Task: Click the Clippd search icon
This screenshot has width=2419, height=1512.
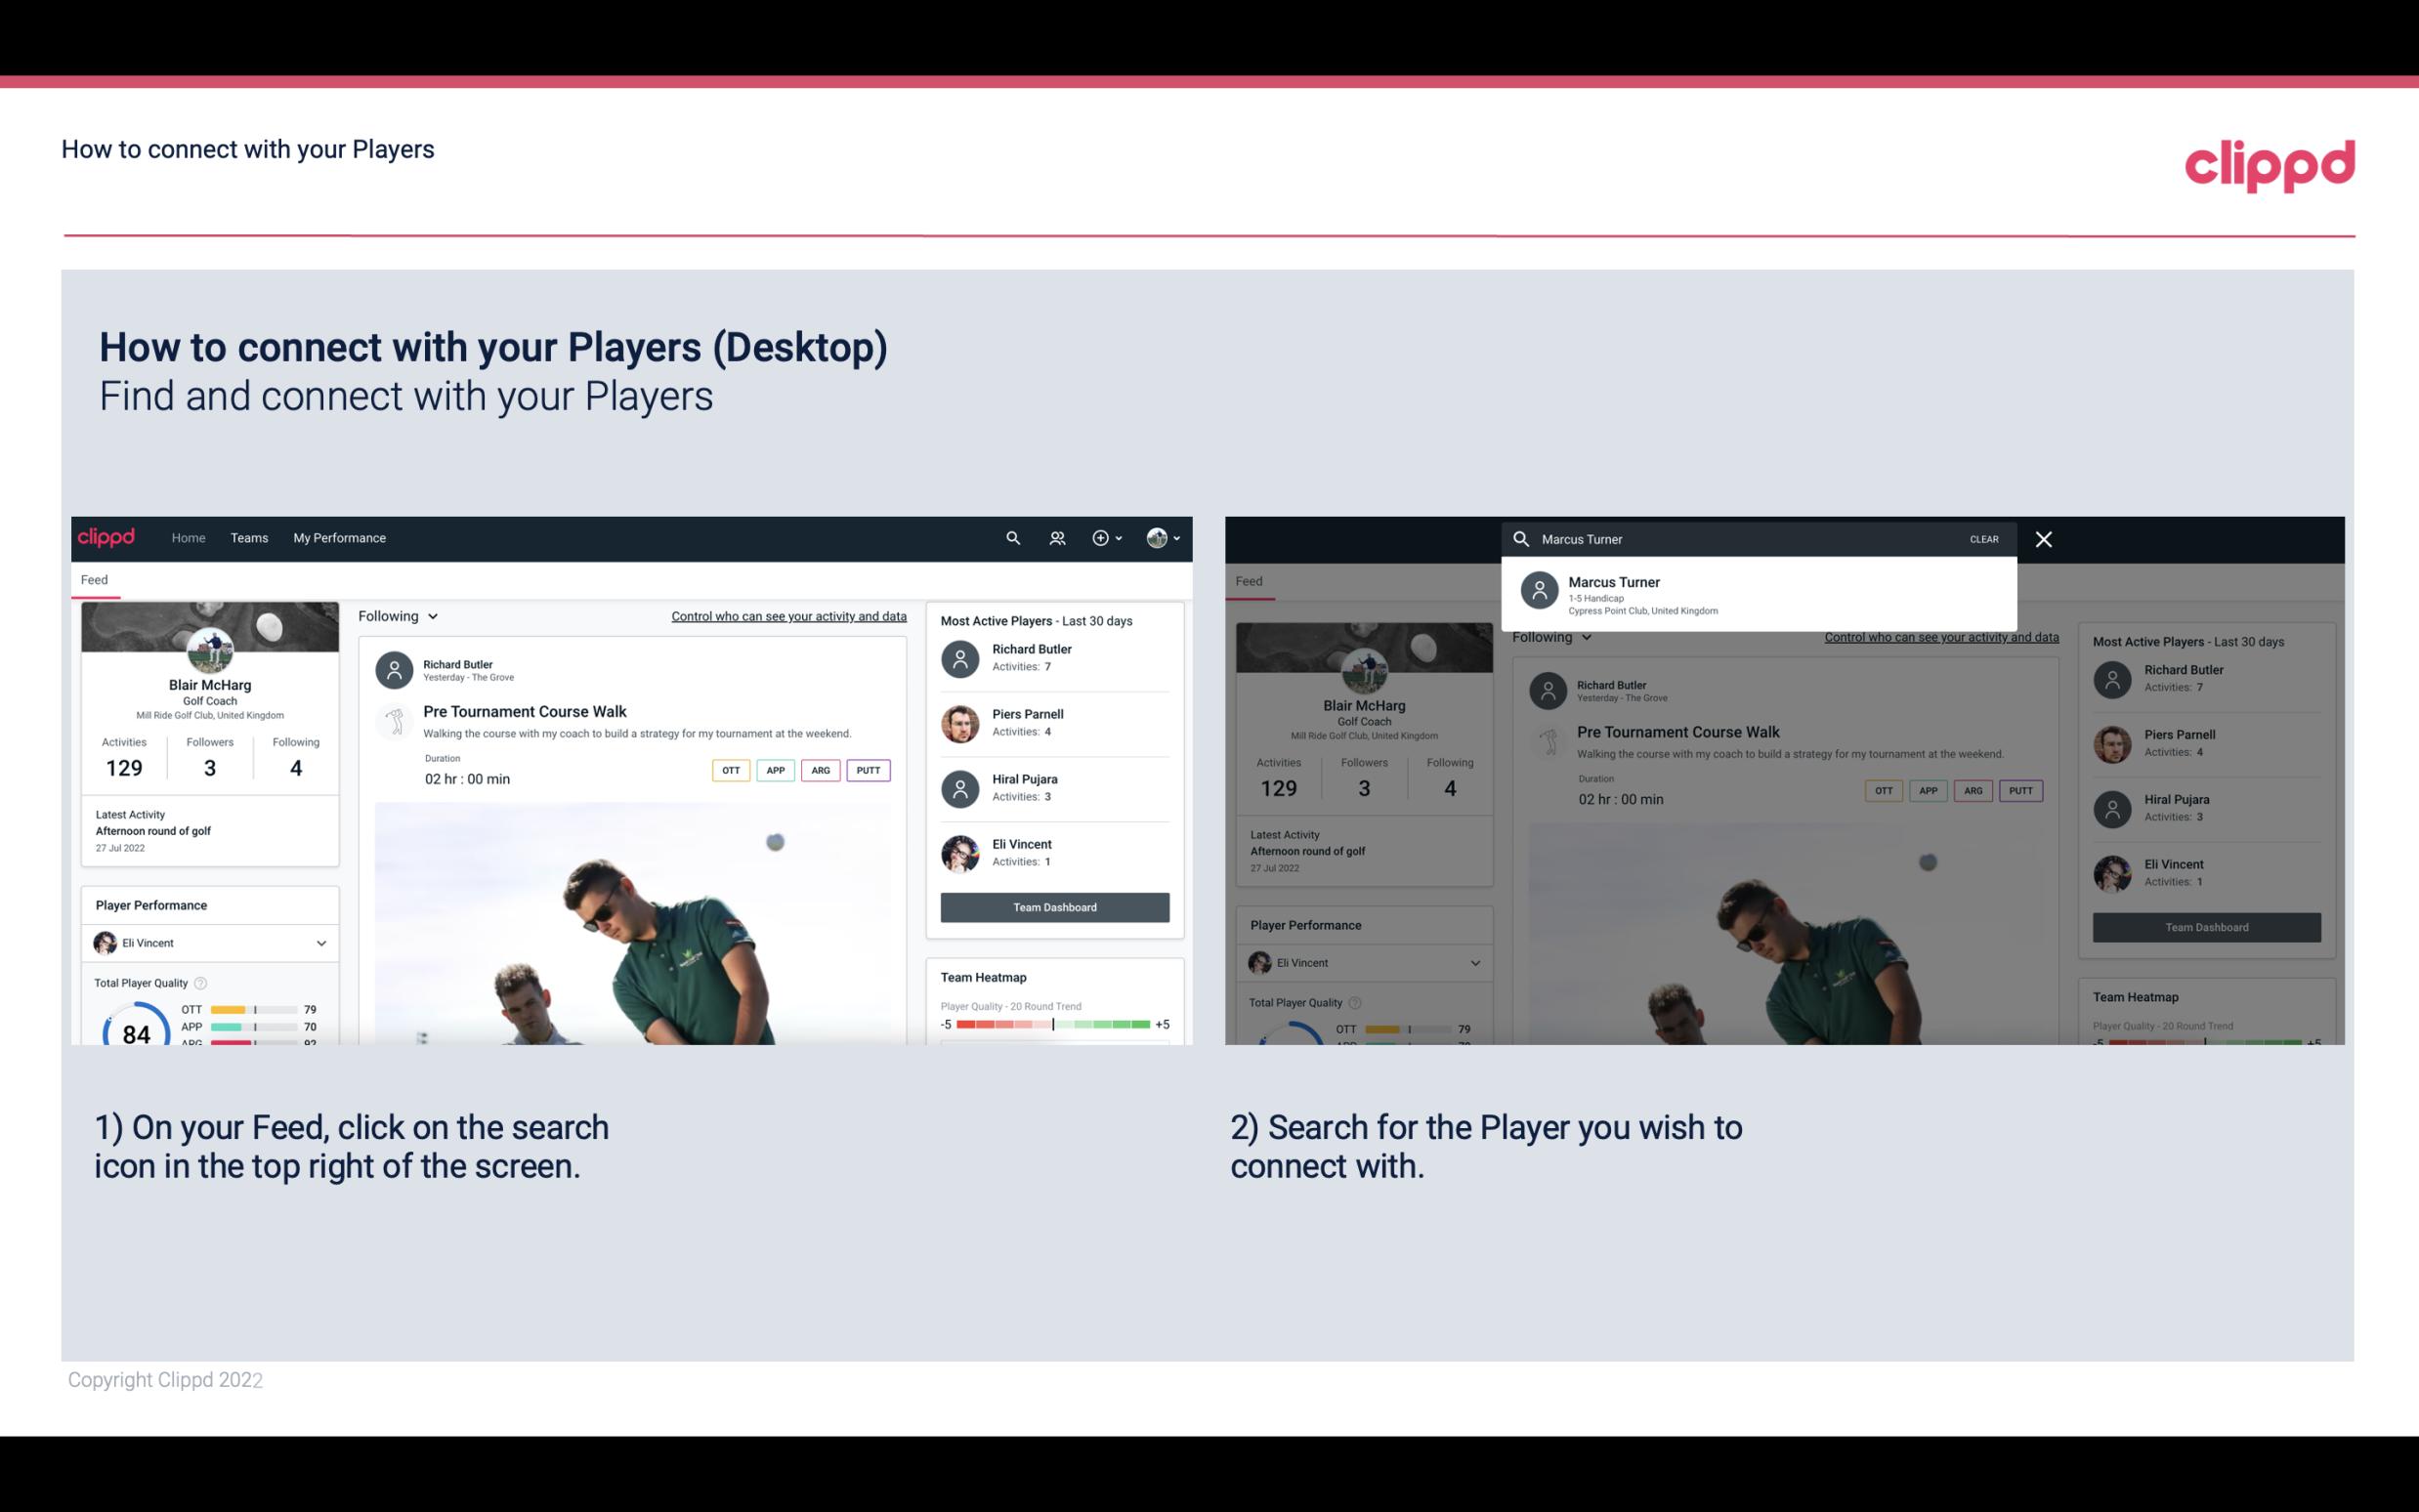Action: 1010,536
